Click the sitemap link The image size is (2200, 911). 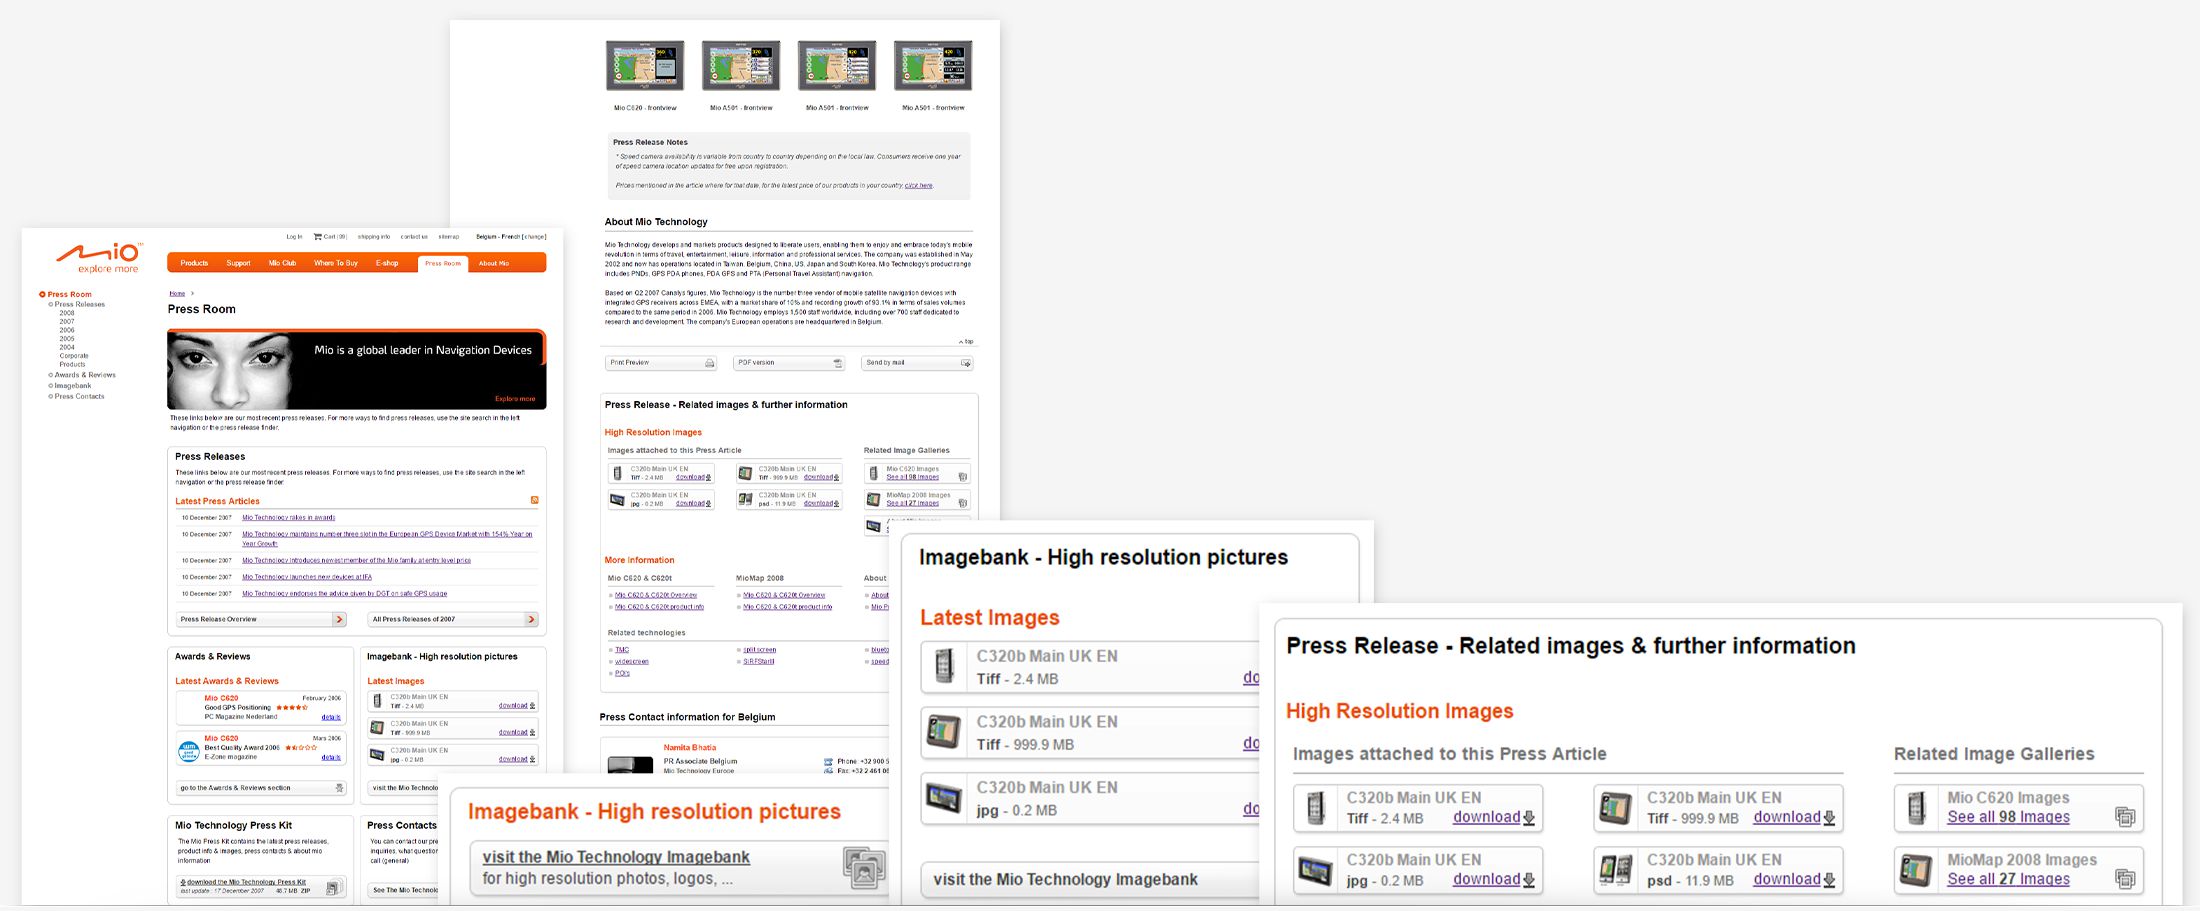pyautogui.click(x=449, y=237)
